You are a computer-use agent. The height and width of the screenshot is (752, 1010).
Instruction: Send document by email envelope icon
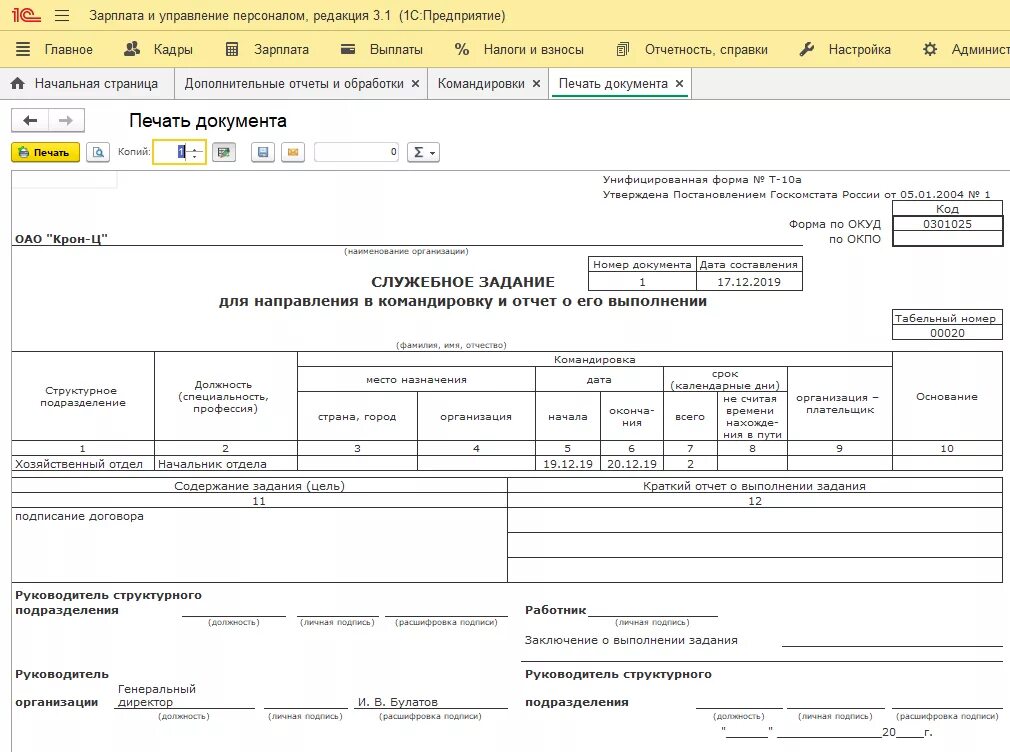tap(293, 152)
